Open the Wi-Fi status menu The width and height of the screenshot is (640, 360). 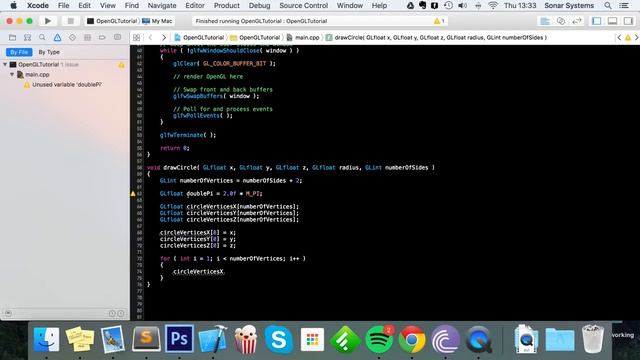click(493, 6)
